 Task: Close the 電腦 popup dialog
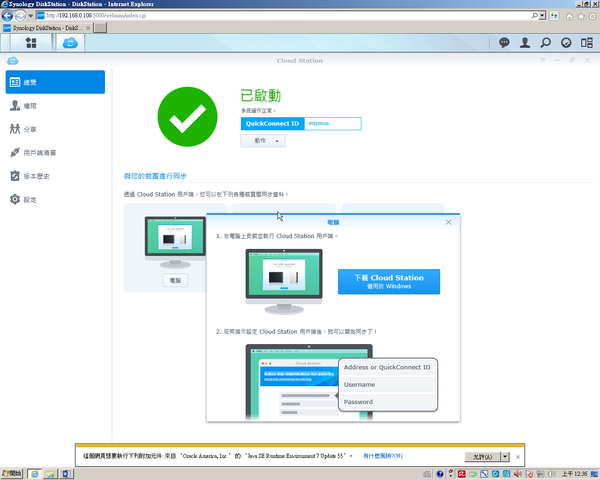(448, 222)
